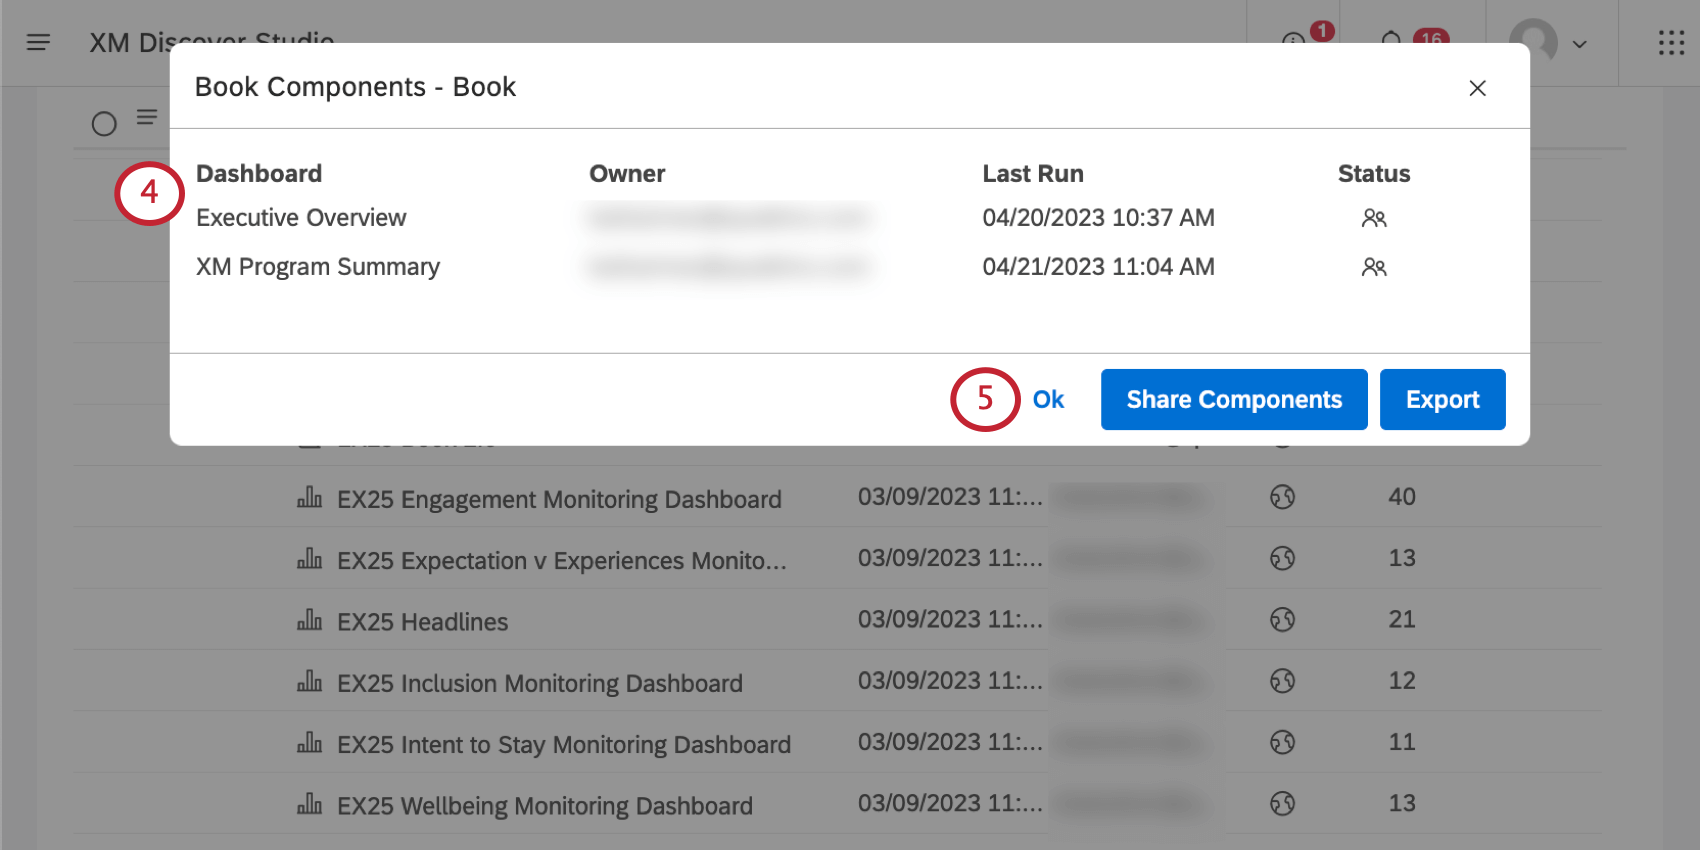Click globe icon on EX25 Wellbeing row
This screenshot has width=1700, height=850.
1283,804
